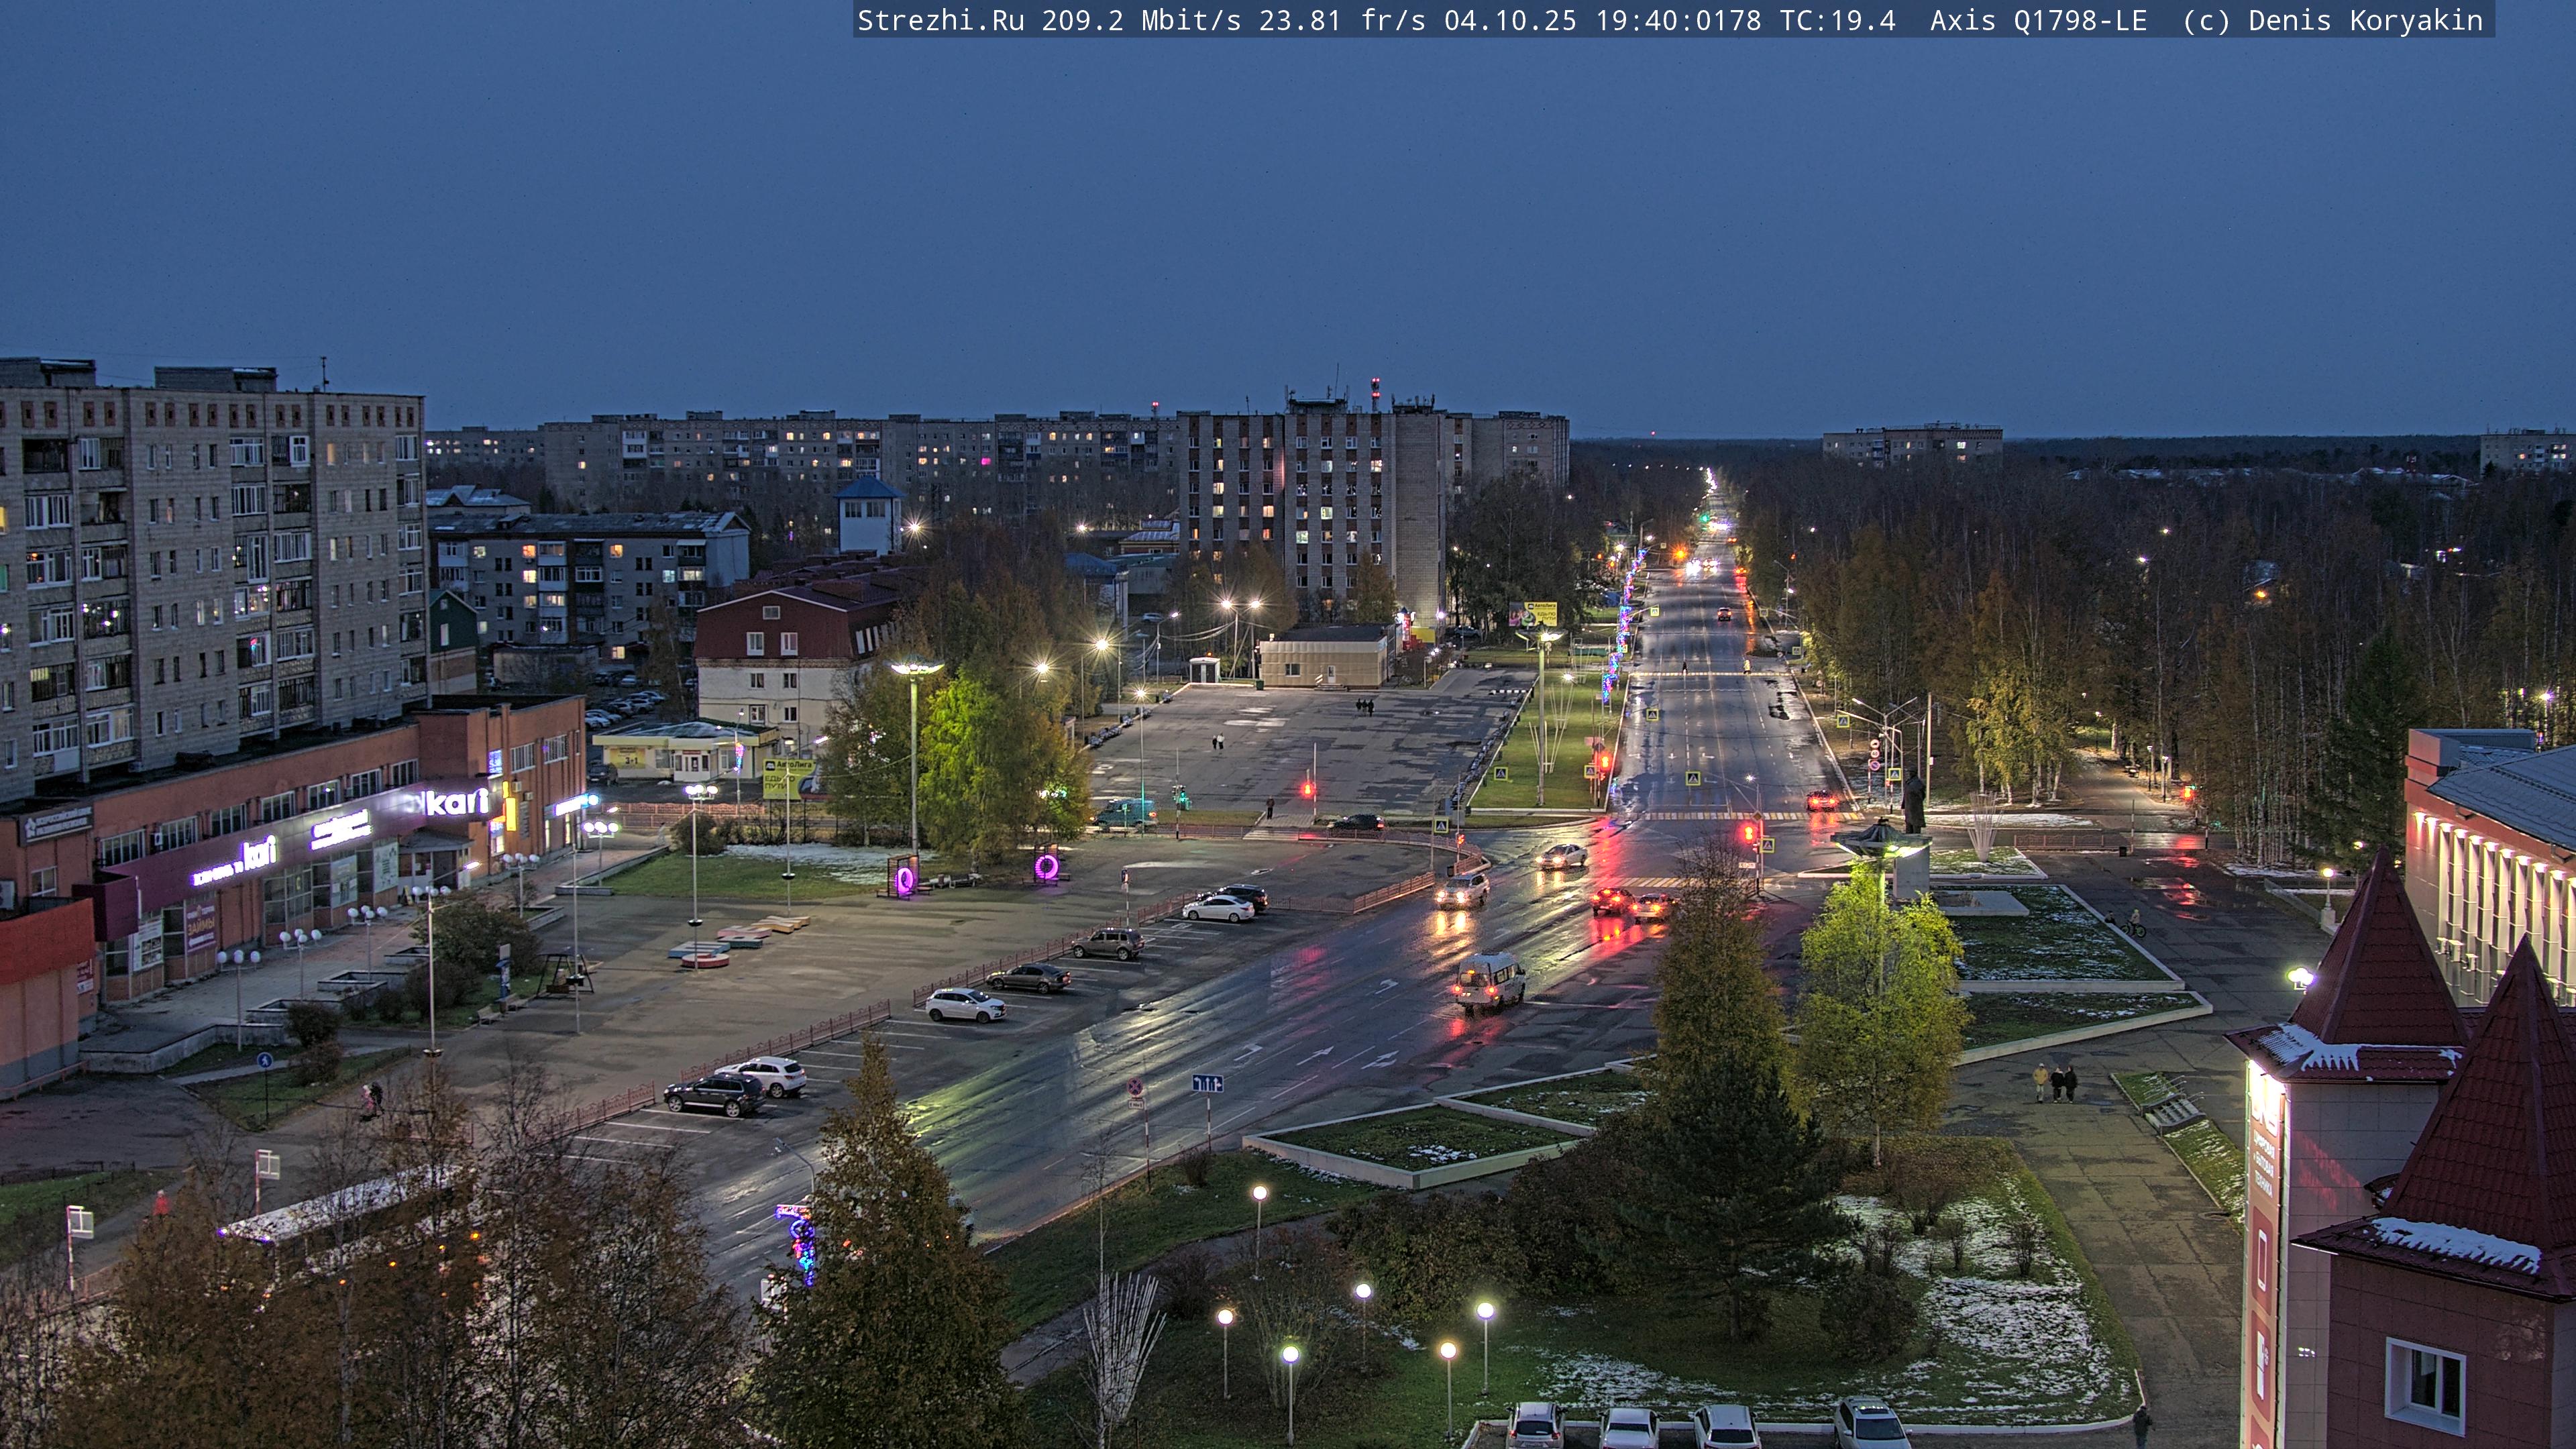This screenshot has height=1449, width=2576.
Task: Click the TC:19.4 temperature readout
Action: (x=1837, y=20)
